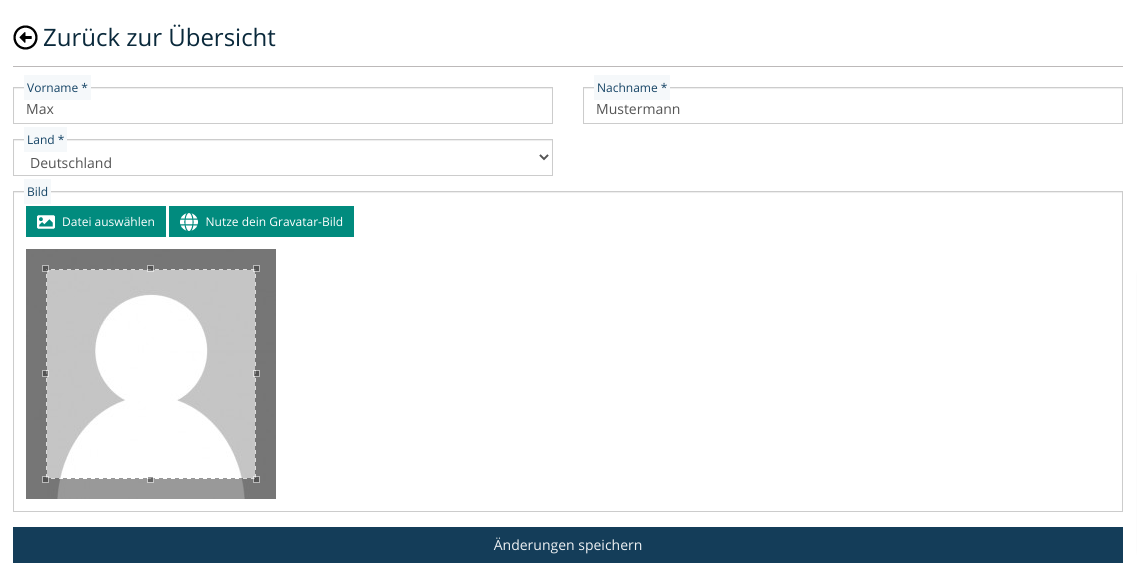Viewport: 1137px width, 572px height.
Task: Click the image icon on Datei auswählen
Action: (x=46, y=222)
